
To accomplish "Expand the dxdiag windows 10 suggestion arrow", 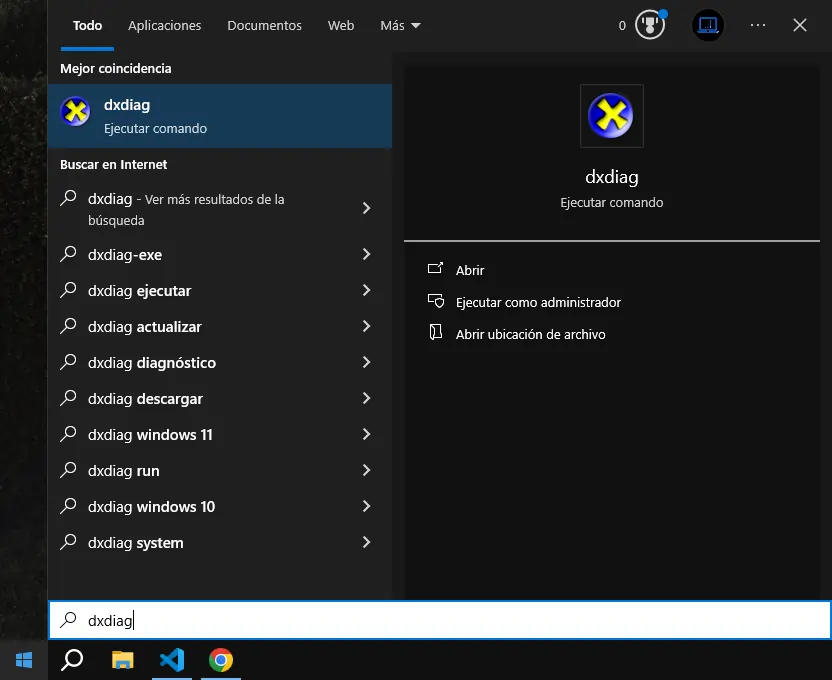I will click(x=366, y=507).
